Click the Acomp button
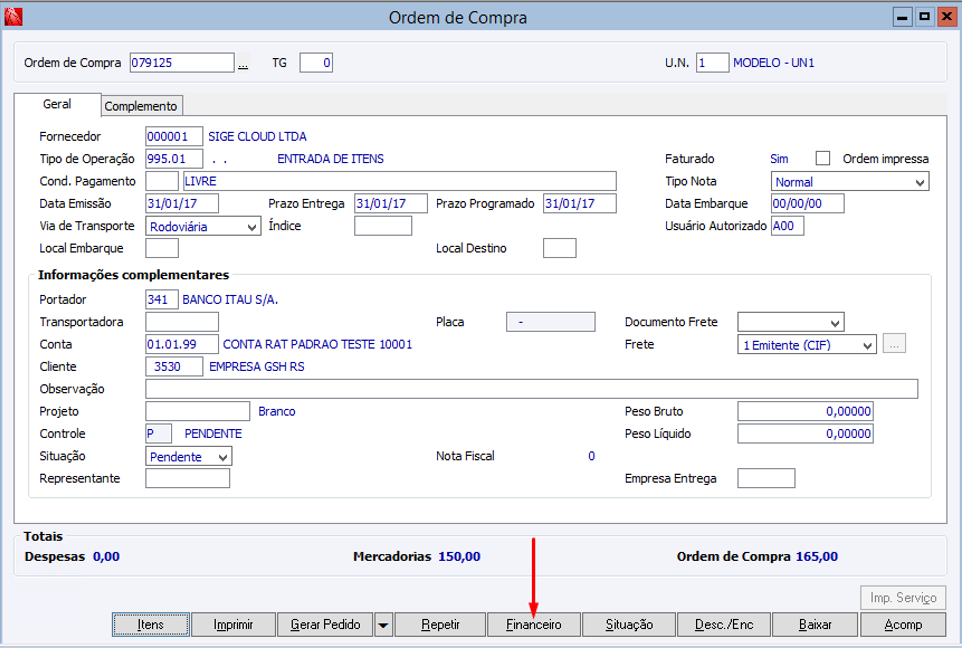 click(903, 625)
